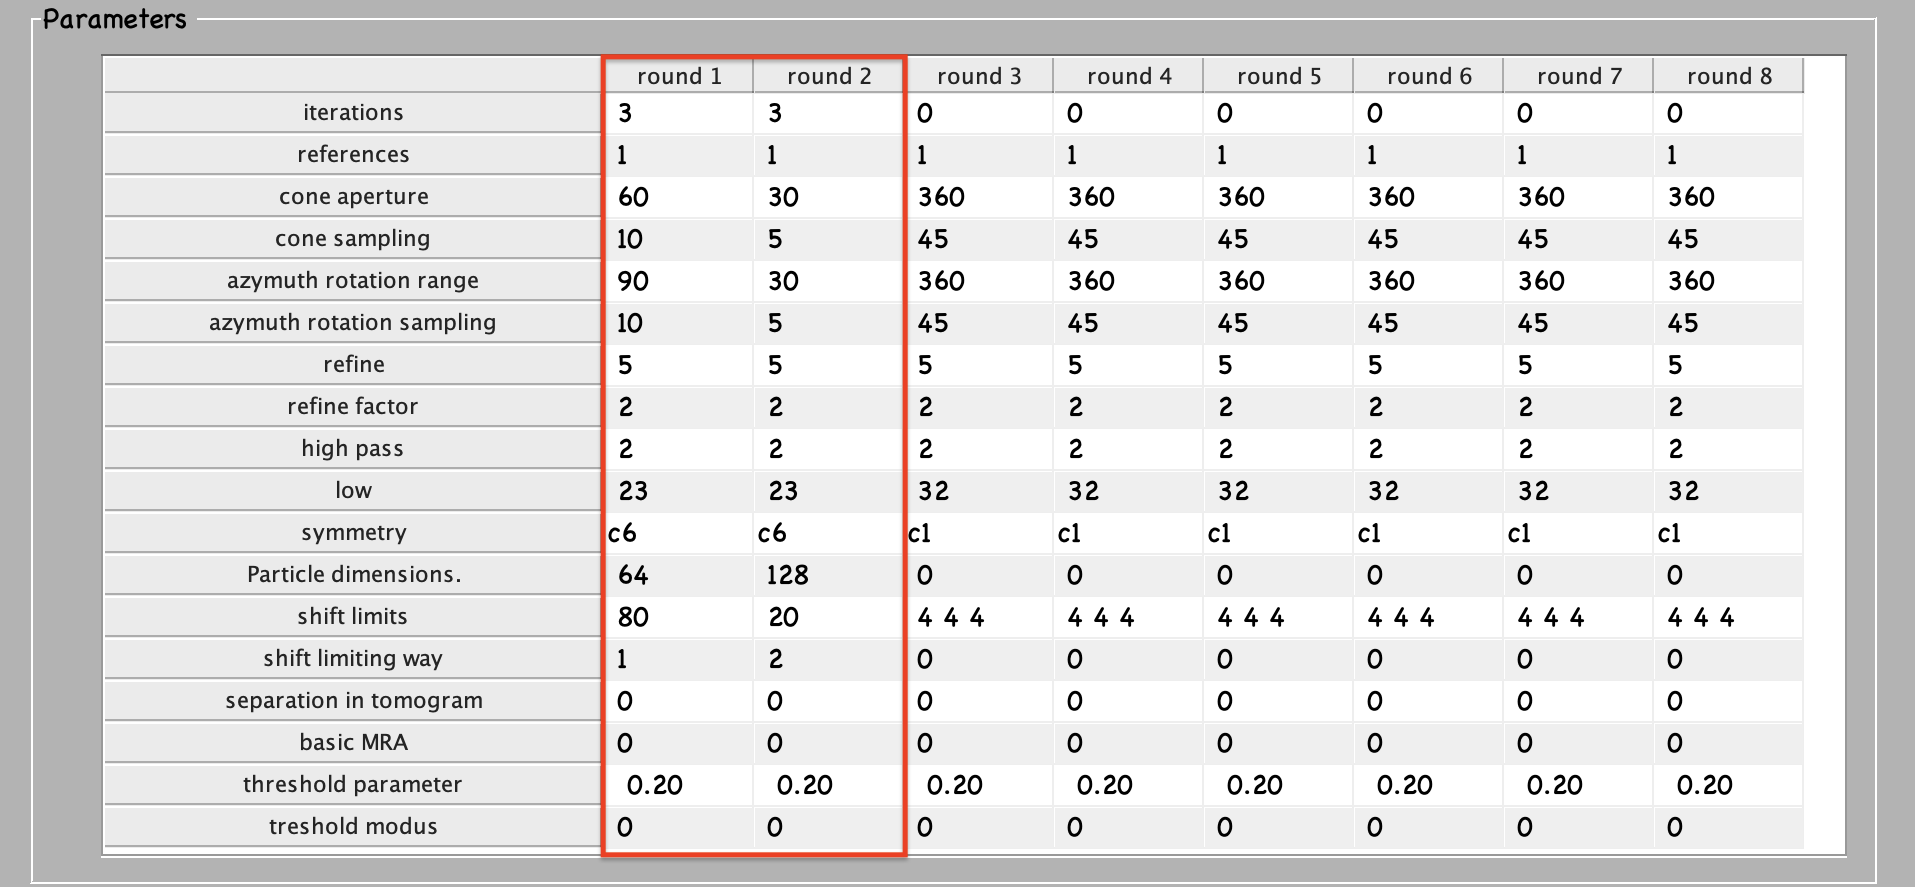
Task: Edit iterations cell for round 1
Action: tap(679, 113)
